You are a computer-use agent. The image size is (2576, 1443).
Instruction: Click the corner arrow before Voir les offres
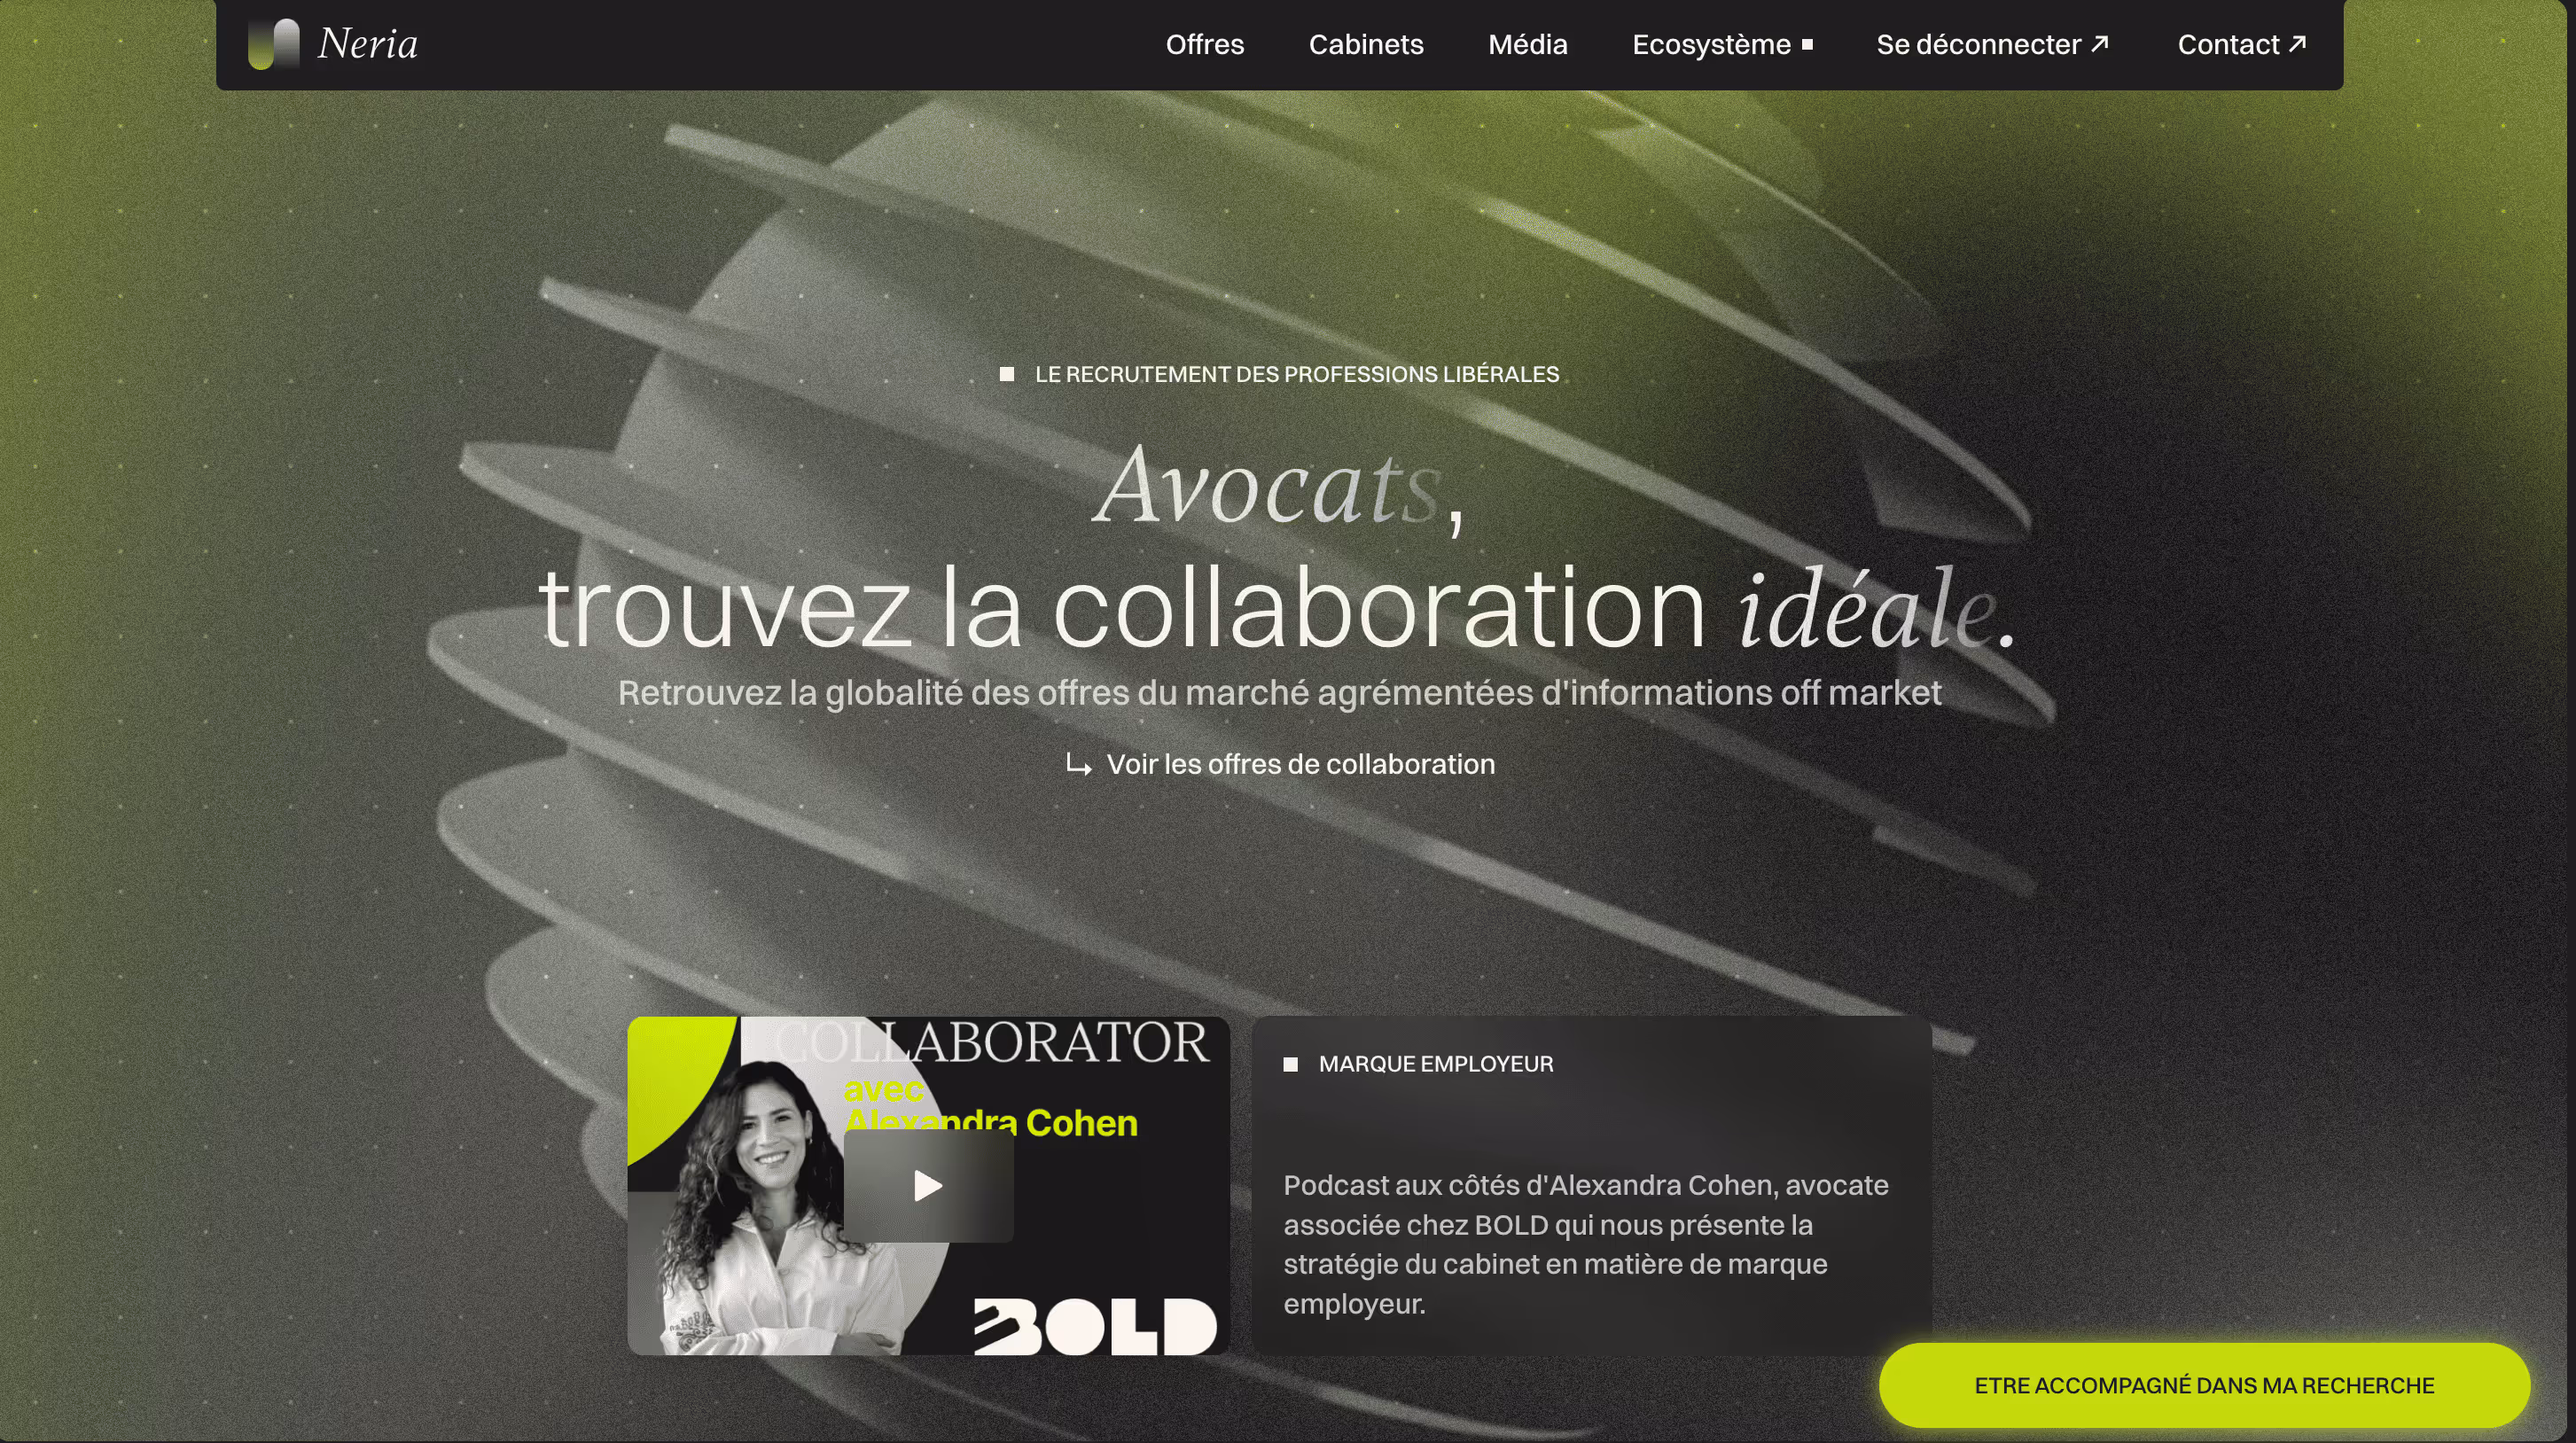coord(1078,765)
